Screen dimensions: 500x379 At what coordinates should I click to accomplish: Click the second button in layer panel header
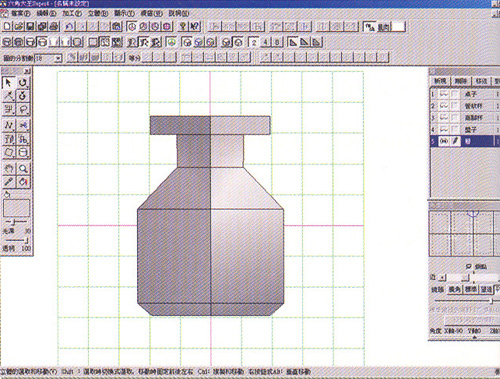click(x=461, y=81)
